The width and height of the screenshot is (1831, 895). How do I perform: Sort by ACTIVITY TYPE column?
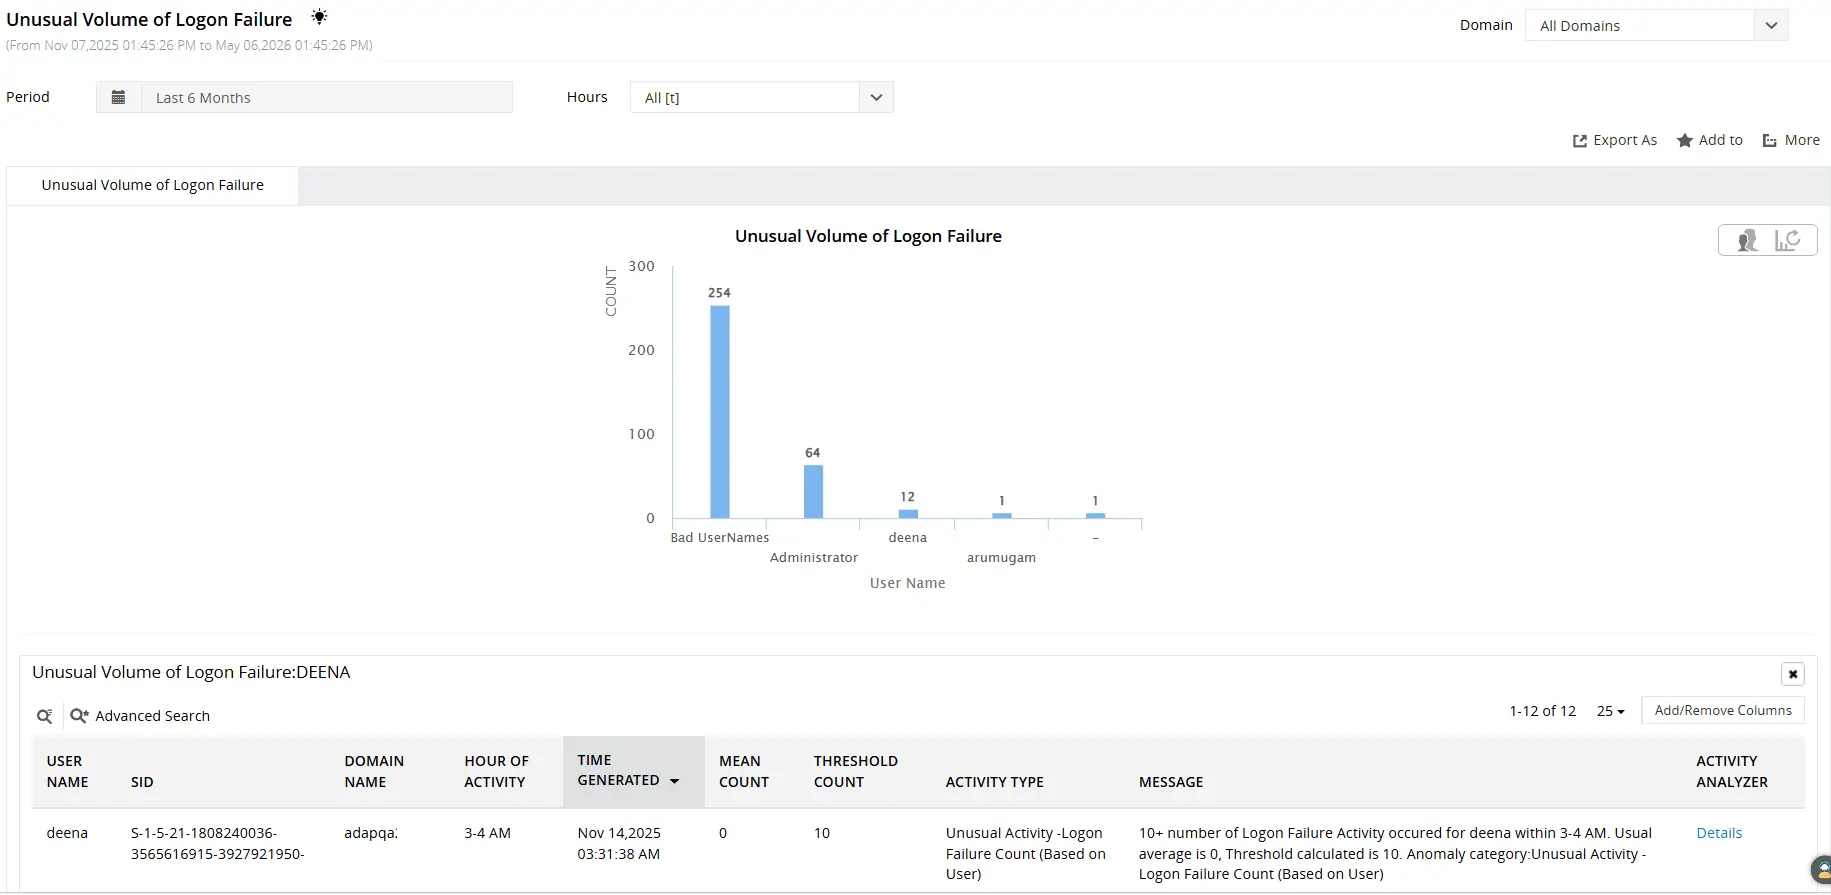(x=994, y=782)
